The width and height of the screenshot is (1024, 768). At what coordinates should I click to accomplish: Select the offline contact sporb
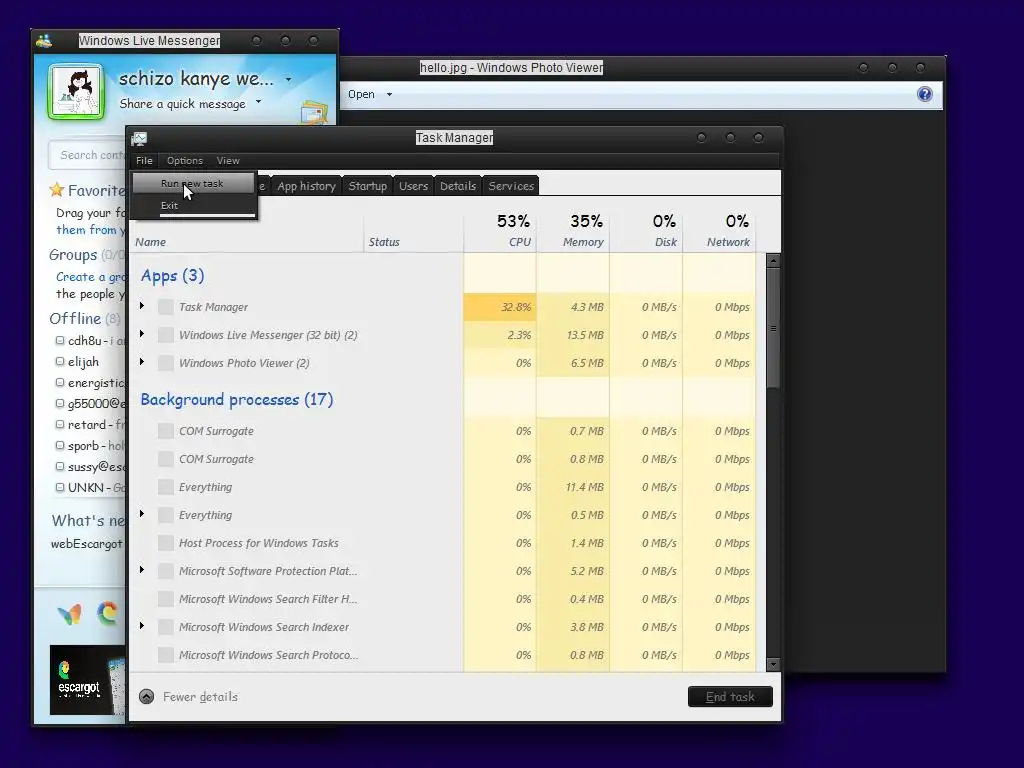[91, 446]
